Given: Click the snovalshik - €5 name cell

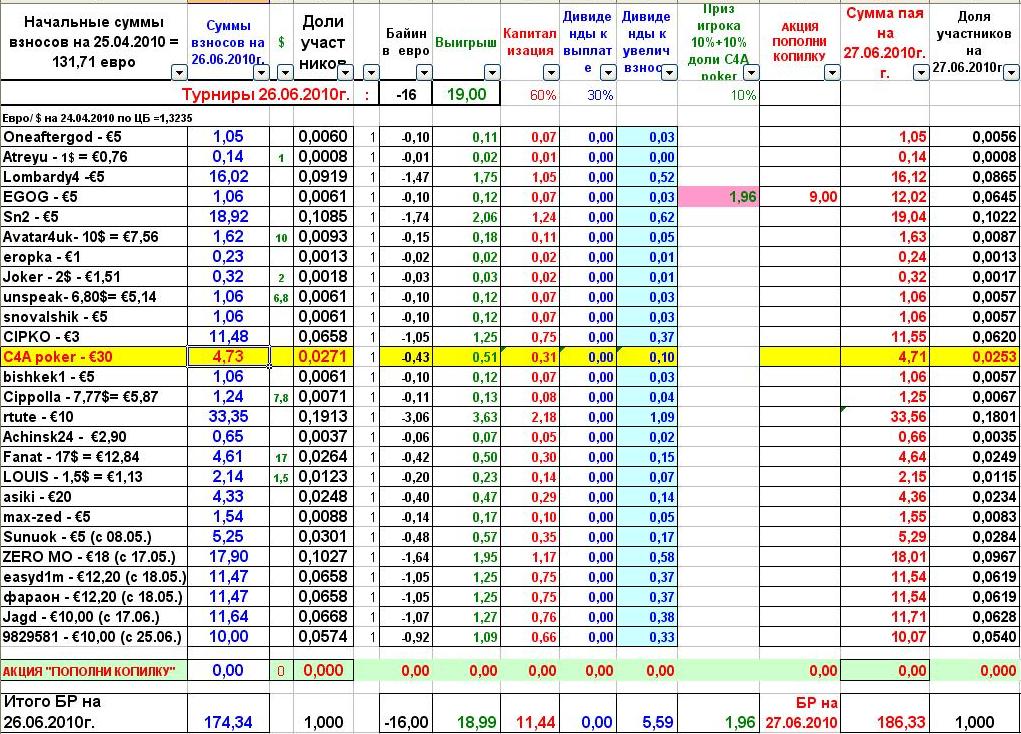Looking at the screenshot, I should [x=94, y=317].
